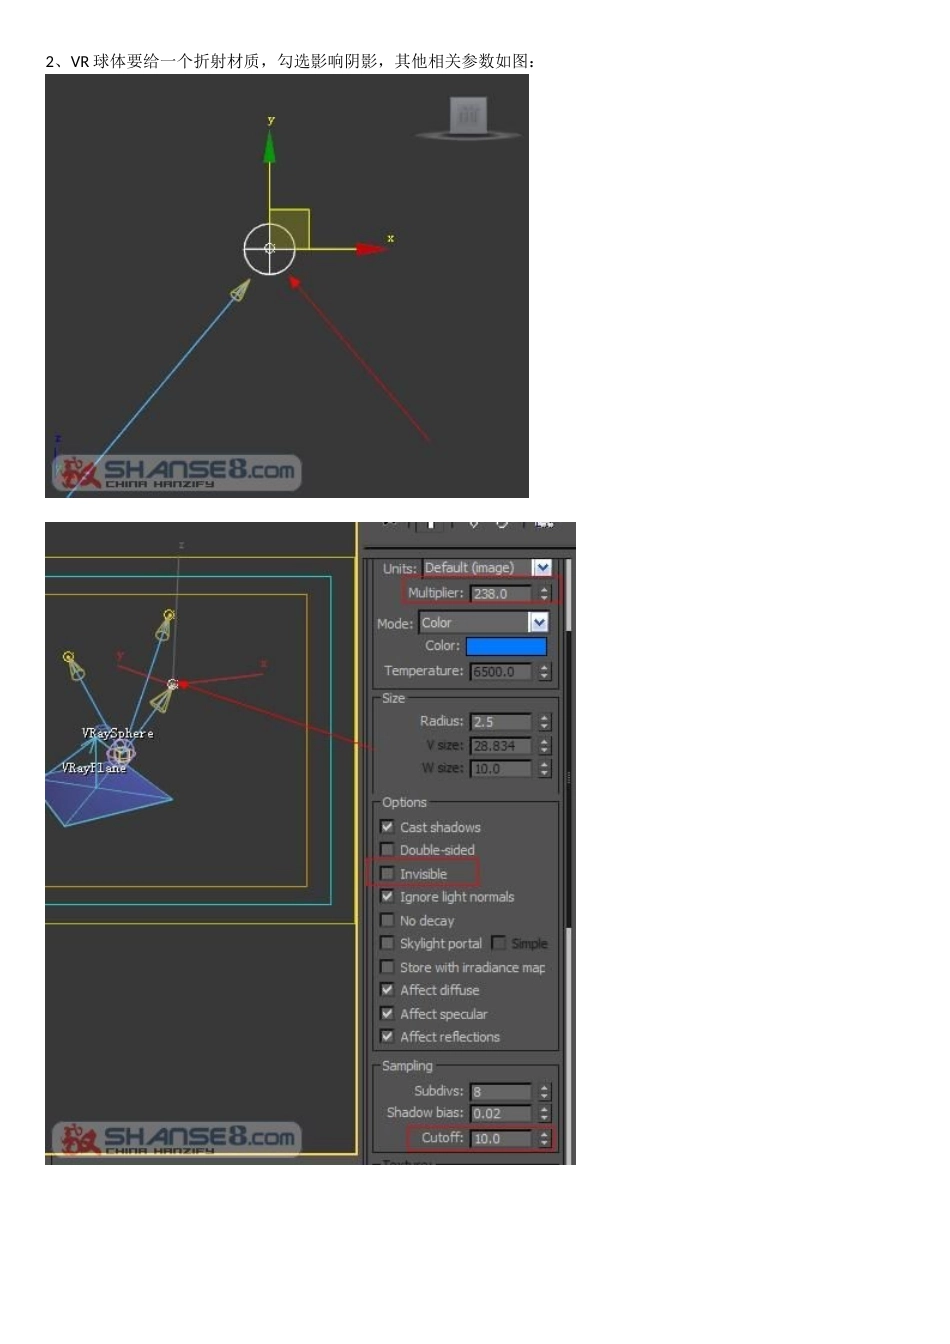Click the Options group label
This screenshot has height=1344, width=950.
point(404,802)
